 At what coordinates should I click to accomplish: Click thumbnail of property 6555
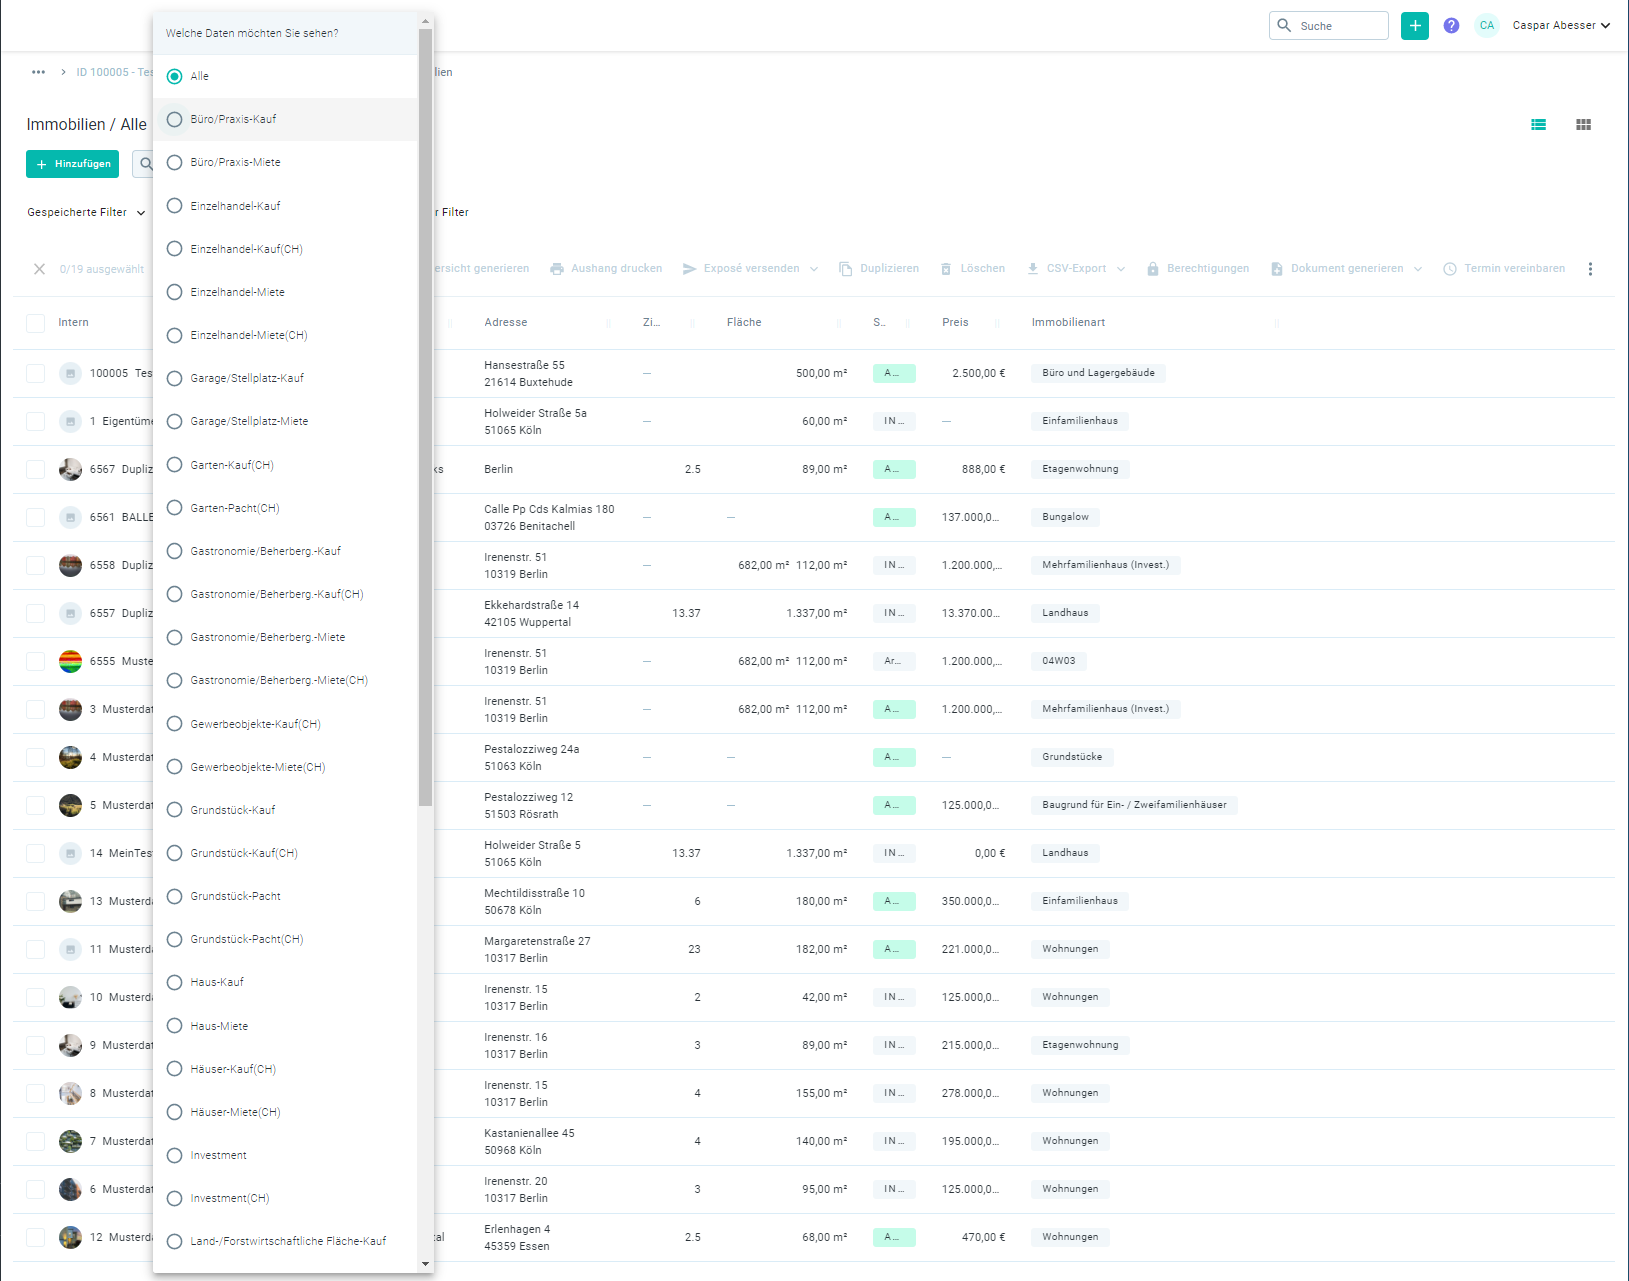(x=70, y=661)
